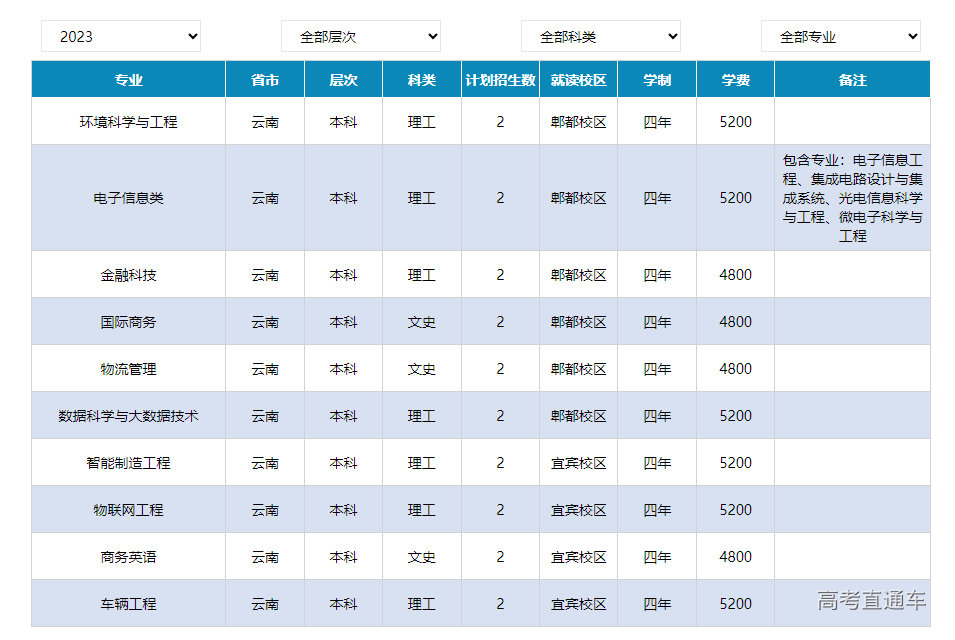Click 数据科学与大数据技术 in the table
Viewport: 955px width, 640px height.
(128, 416)
